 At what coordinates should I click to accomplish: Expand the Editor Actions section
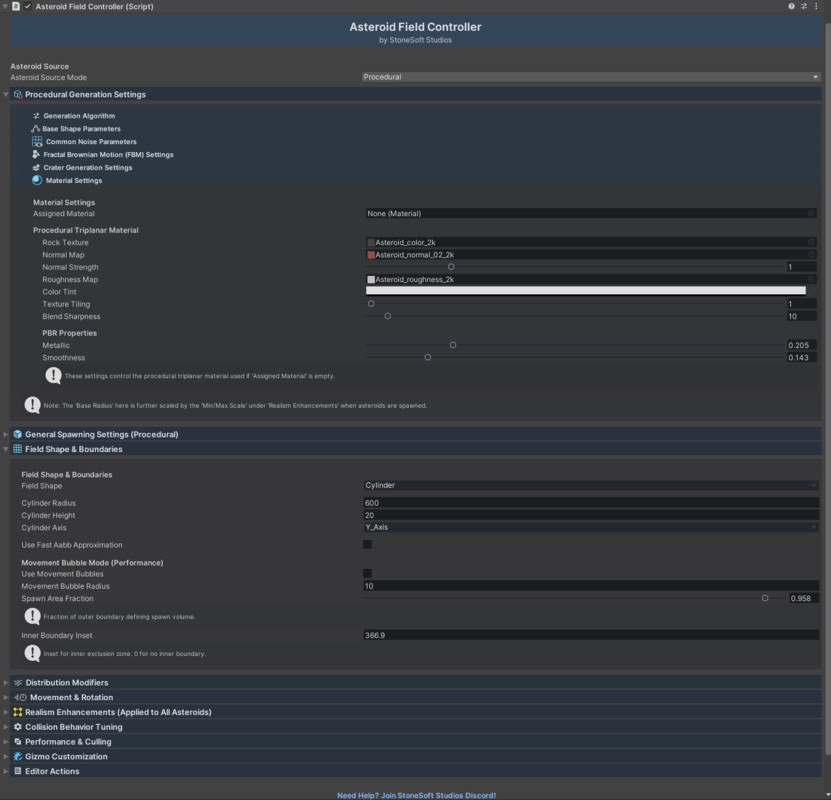tap(6, 771)
